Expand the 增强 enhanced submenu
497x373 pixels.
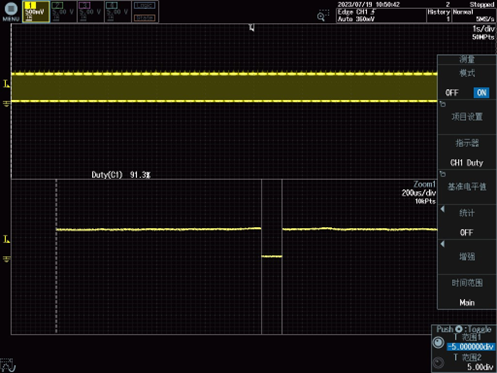[x=467, y=257]
